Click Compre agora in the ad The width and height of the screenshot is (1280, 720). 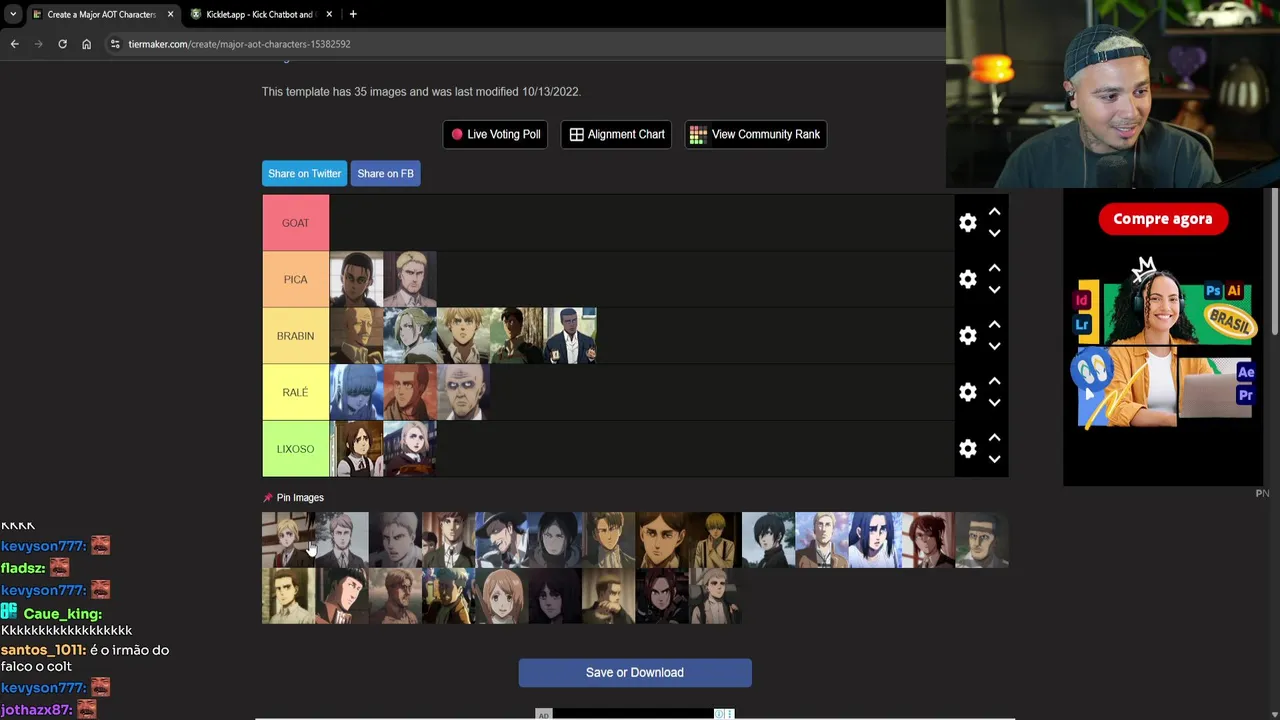pyautogui.click(x=1163, y=219)
